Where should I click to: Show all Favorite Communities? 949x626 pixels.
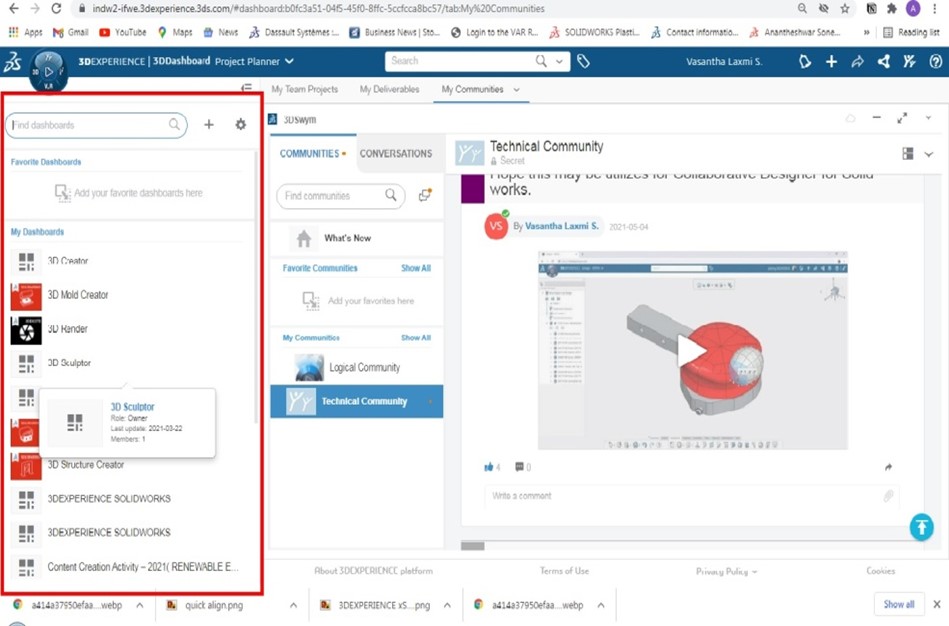pyautogui.click(x=416, y=268)
